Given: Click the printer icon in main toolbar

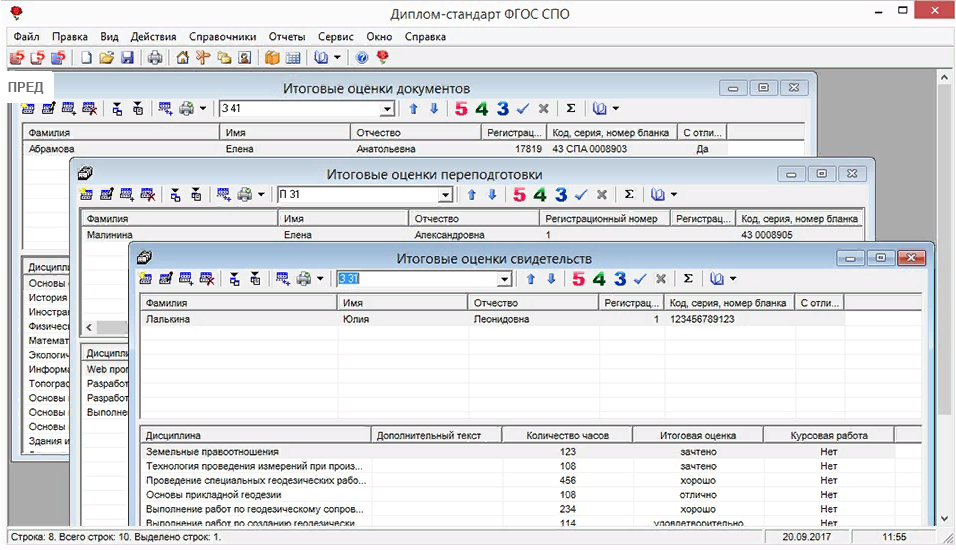Looking at the screenshot, I should pos(155,58).
